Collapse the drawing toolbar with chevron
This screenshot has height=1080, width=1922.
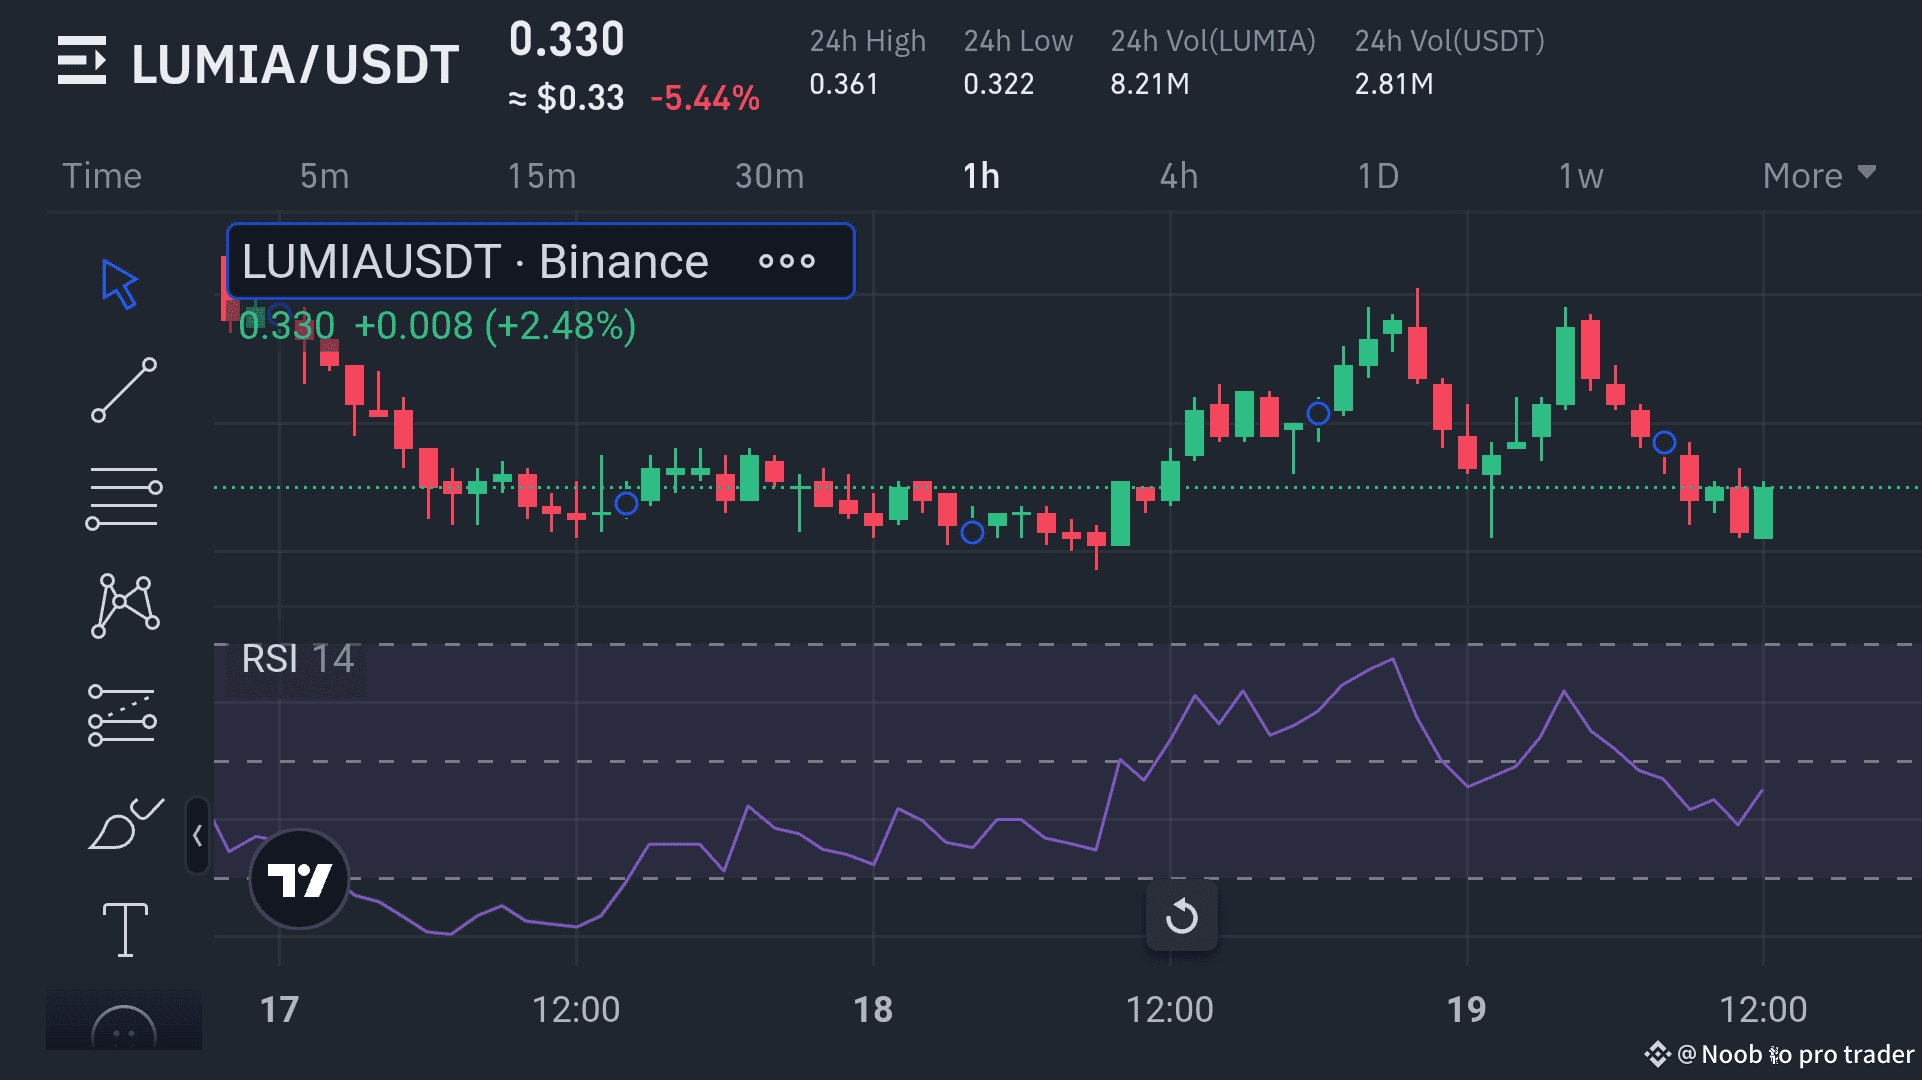coord(197,835)
